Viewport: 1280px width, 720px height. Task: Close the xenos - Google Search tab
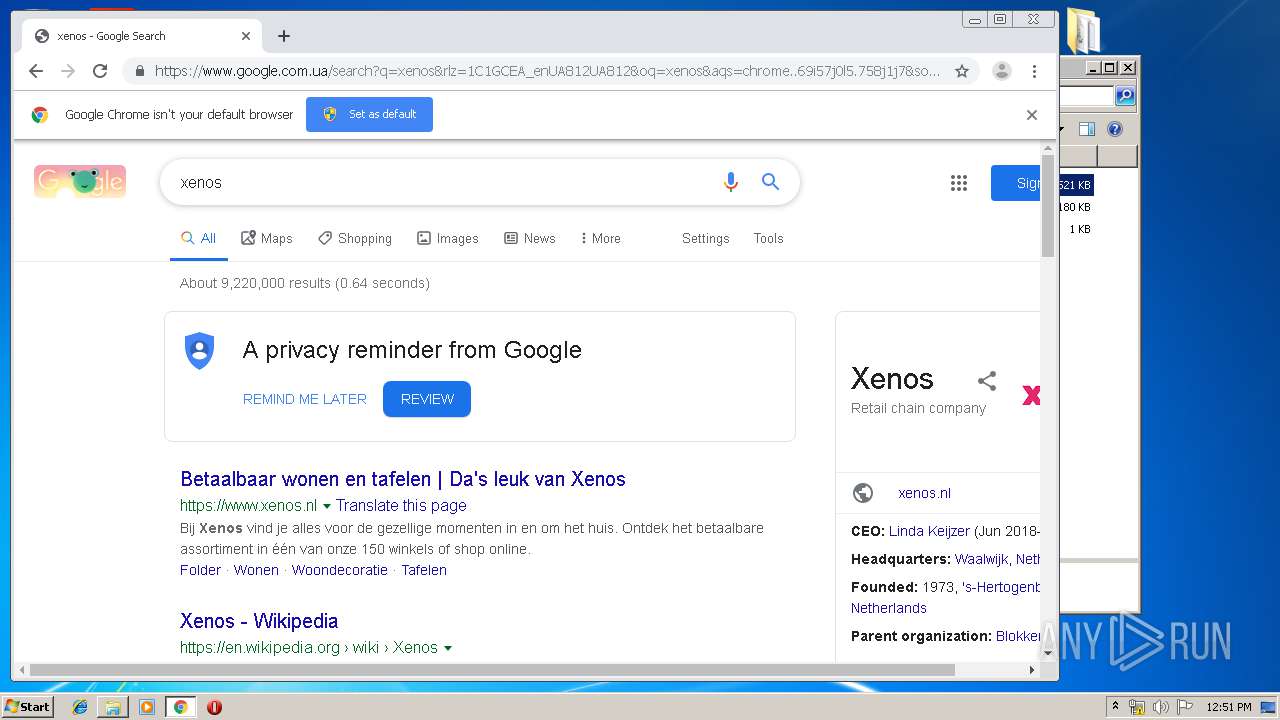tap(246, 36)
